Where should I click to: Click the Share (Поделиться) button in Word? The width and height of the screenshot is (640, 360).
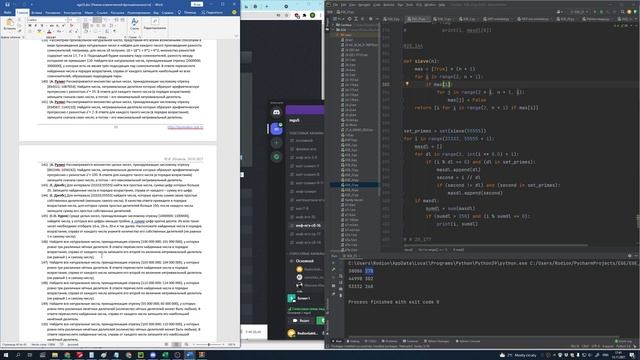pos(212,13)
